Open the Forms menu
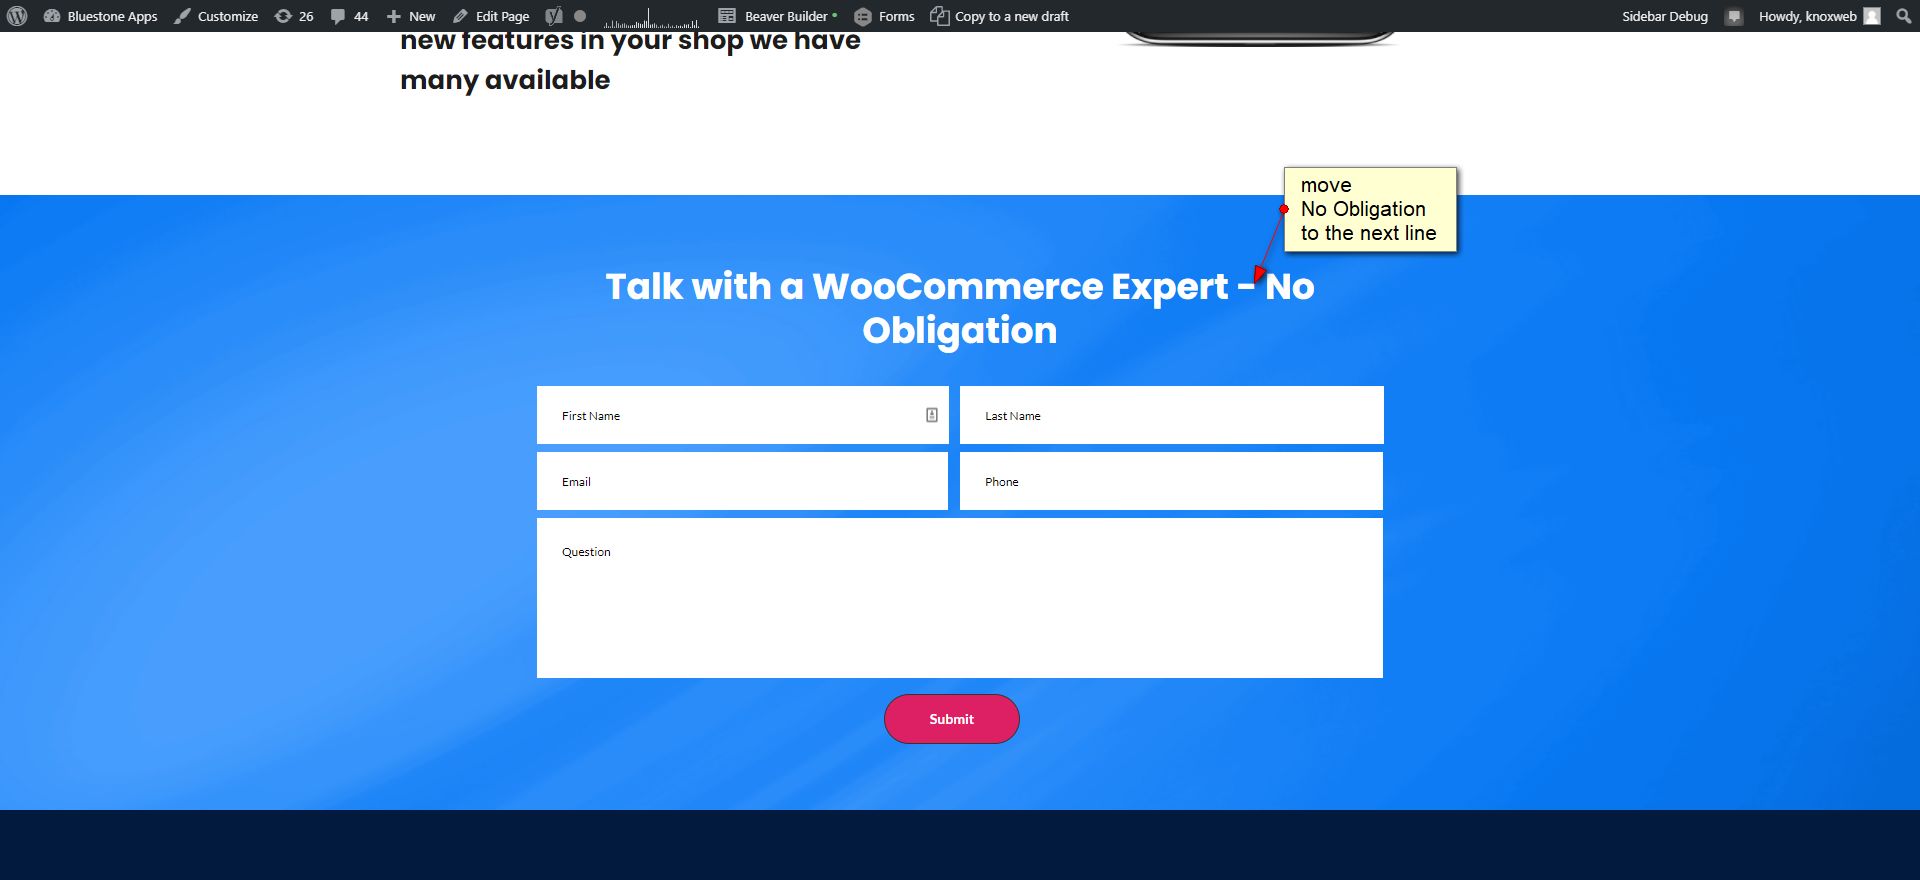This screenshot has width=1920, height=880. click(x=885, y=16)
